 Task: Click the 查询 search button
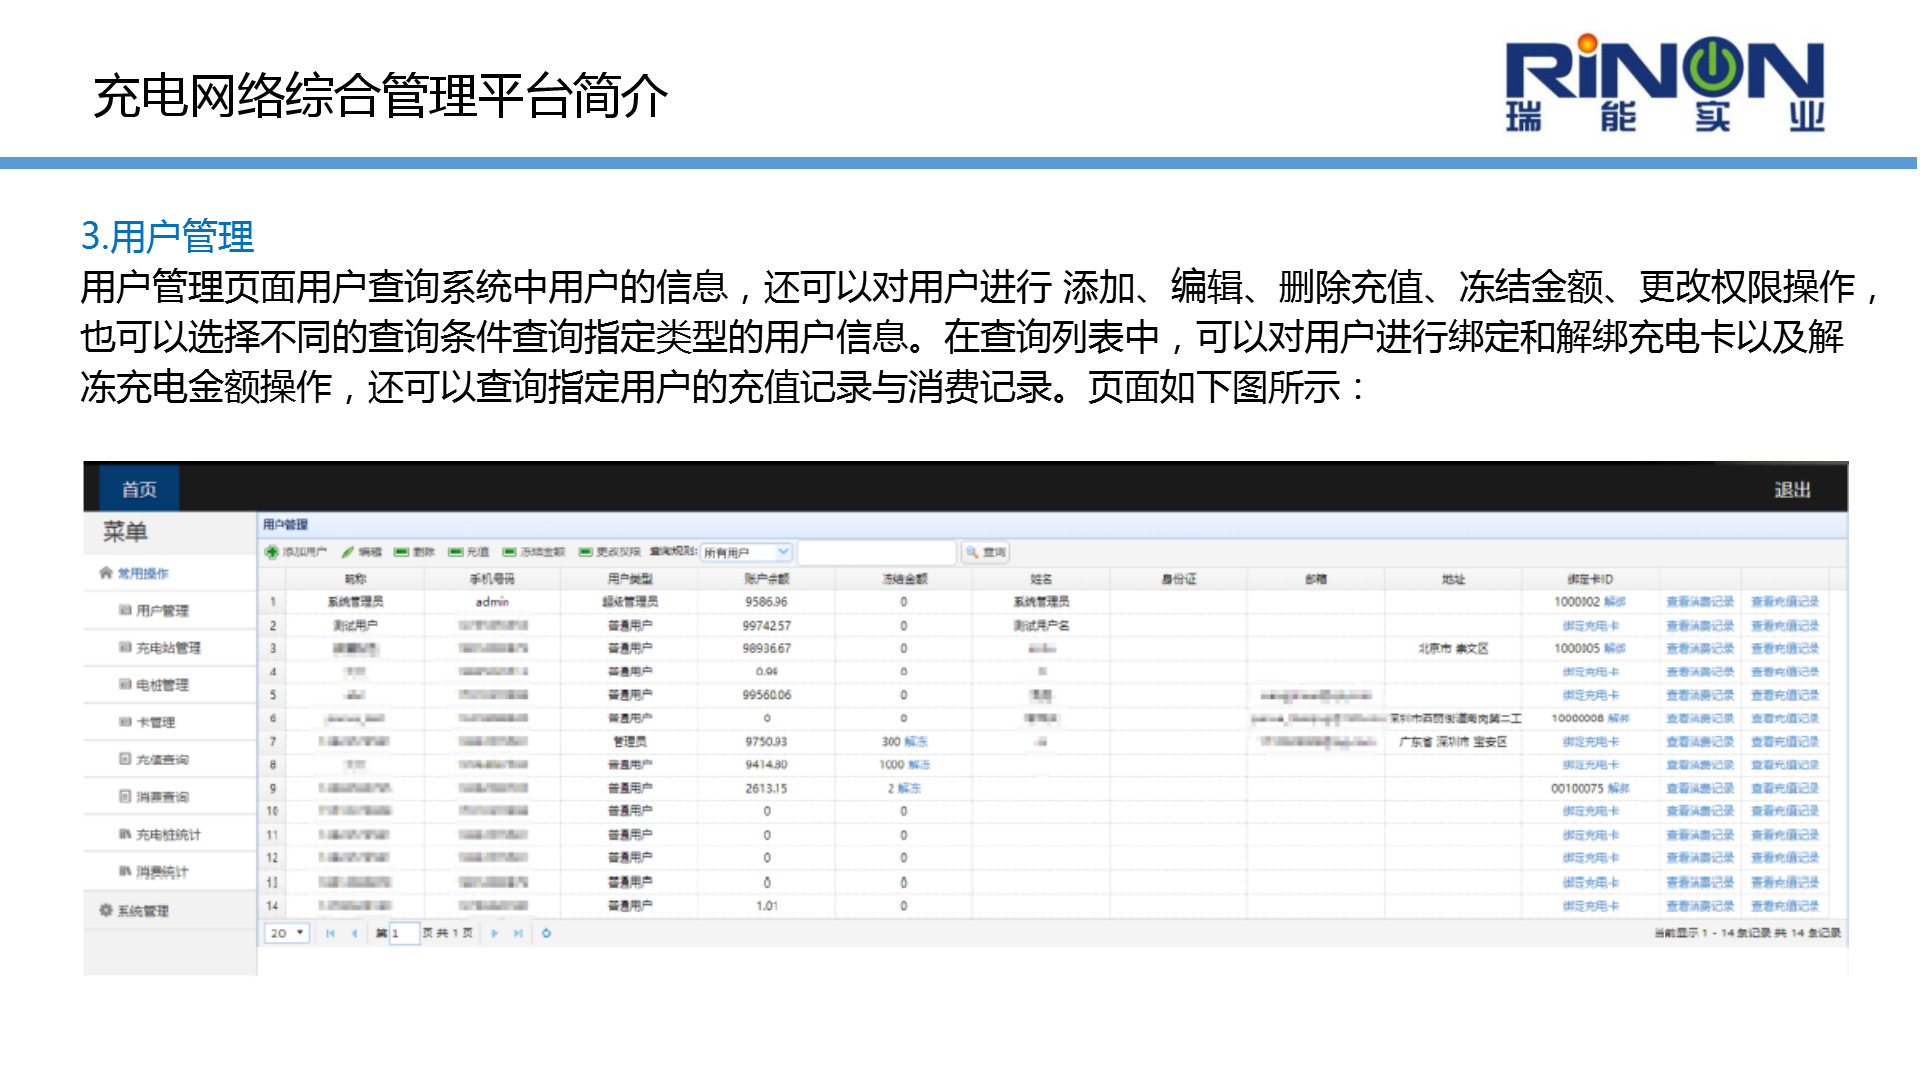point(985,552)
